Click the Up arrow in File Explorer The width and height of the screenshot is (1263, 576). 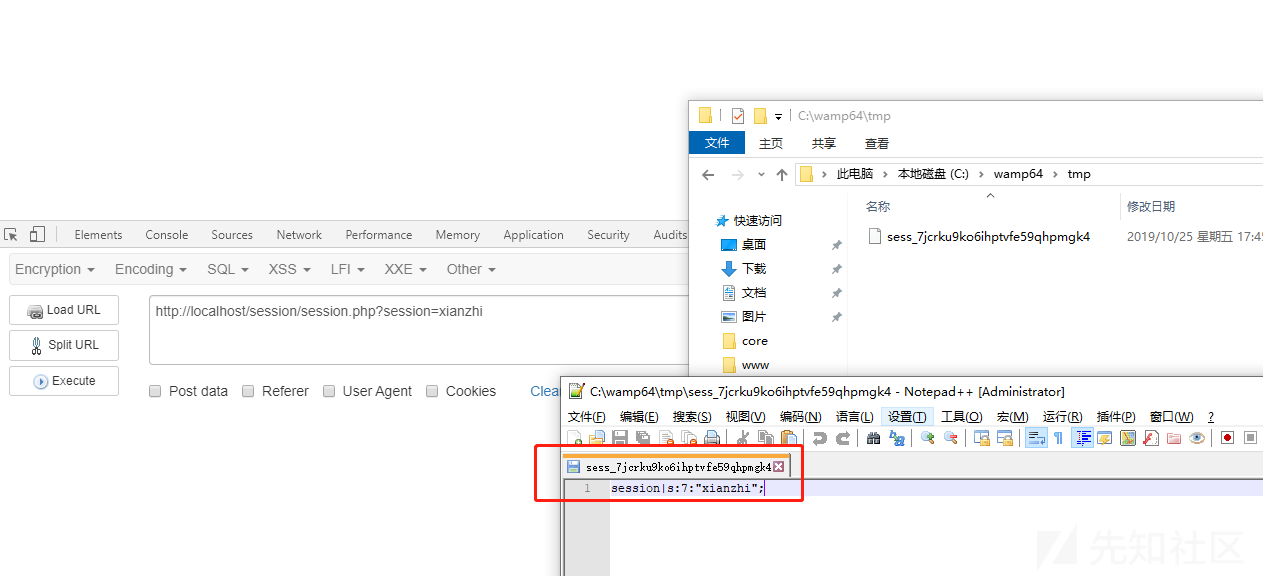click(782, 174)
